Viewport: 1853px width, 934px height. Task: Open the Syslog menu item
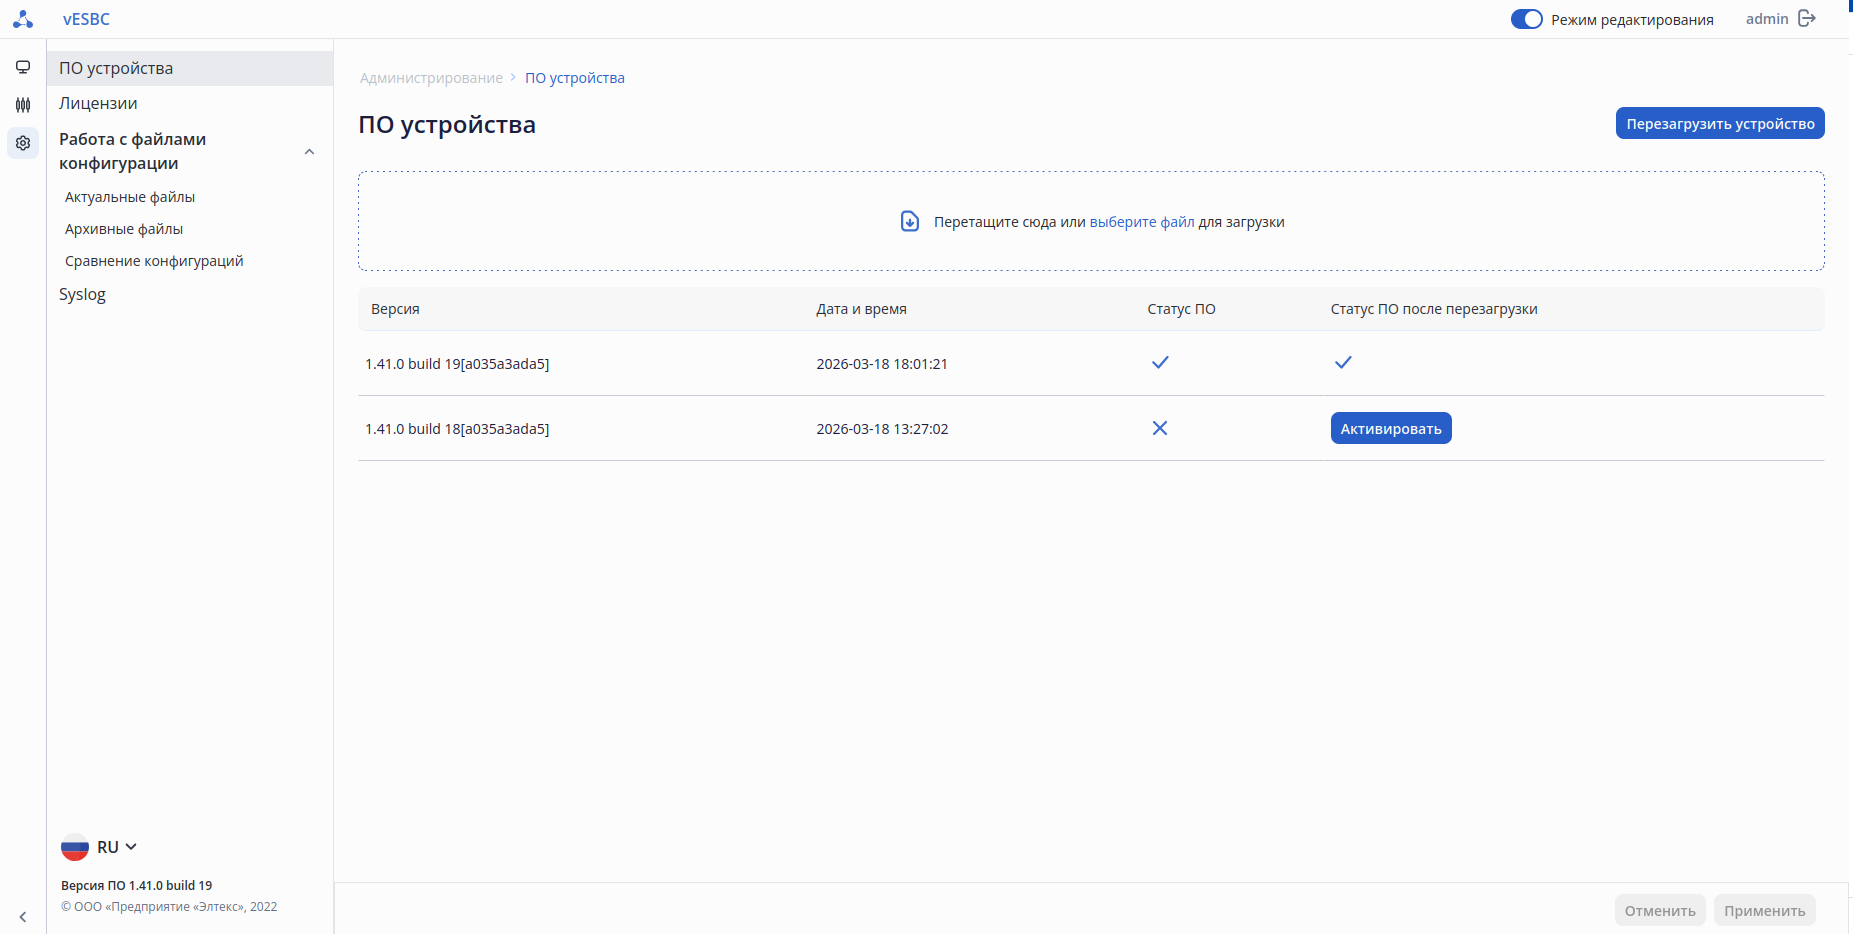82,294
